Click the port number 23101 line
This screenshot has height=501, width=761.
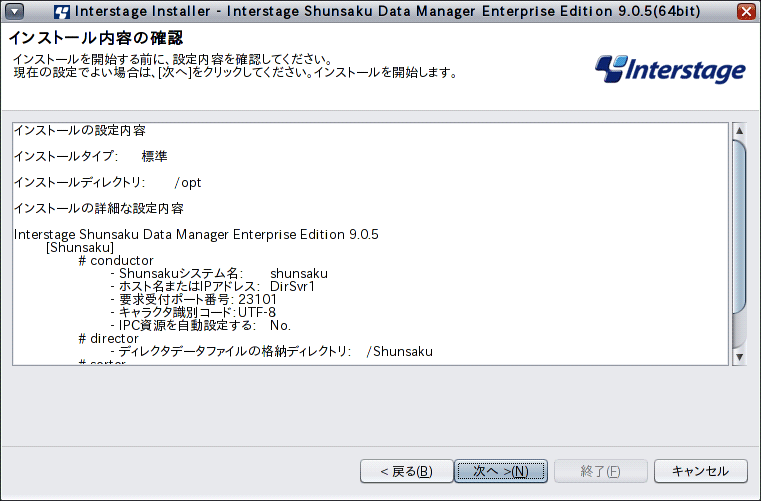(x=194, y=299)
